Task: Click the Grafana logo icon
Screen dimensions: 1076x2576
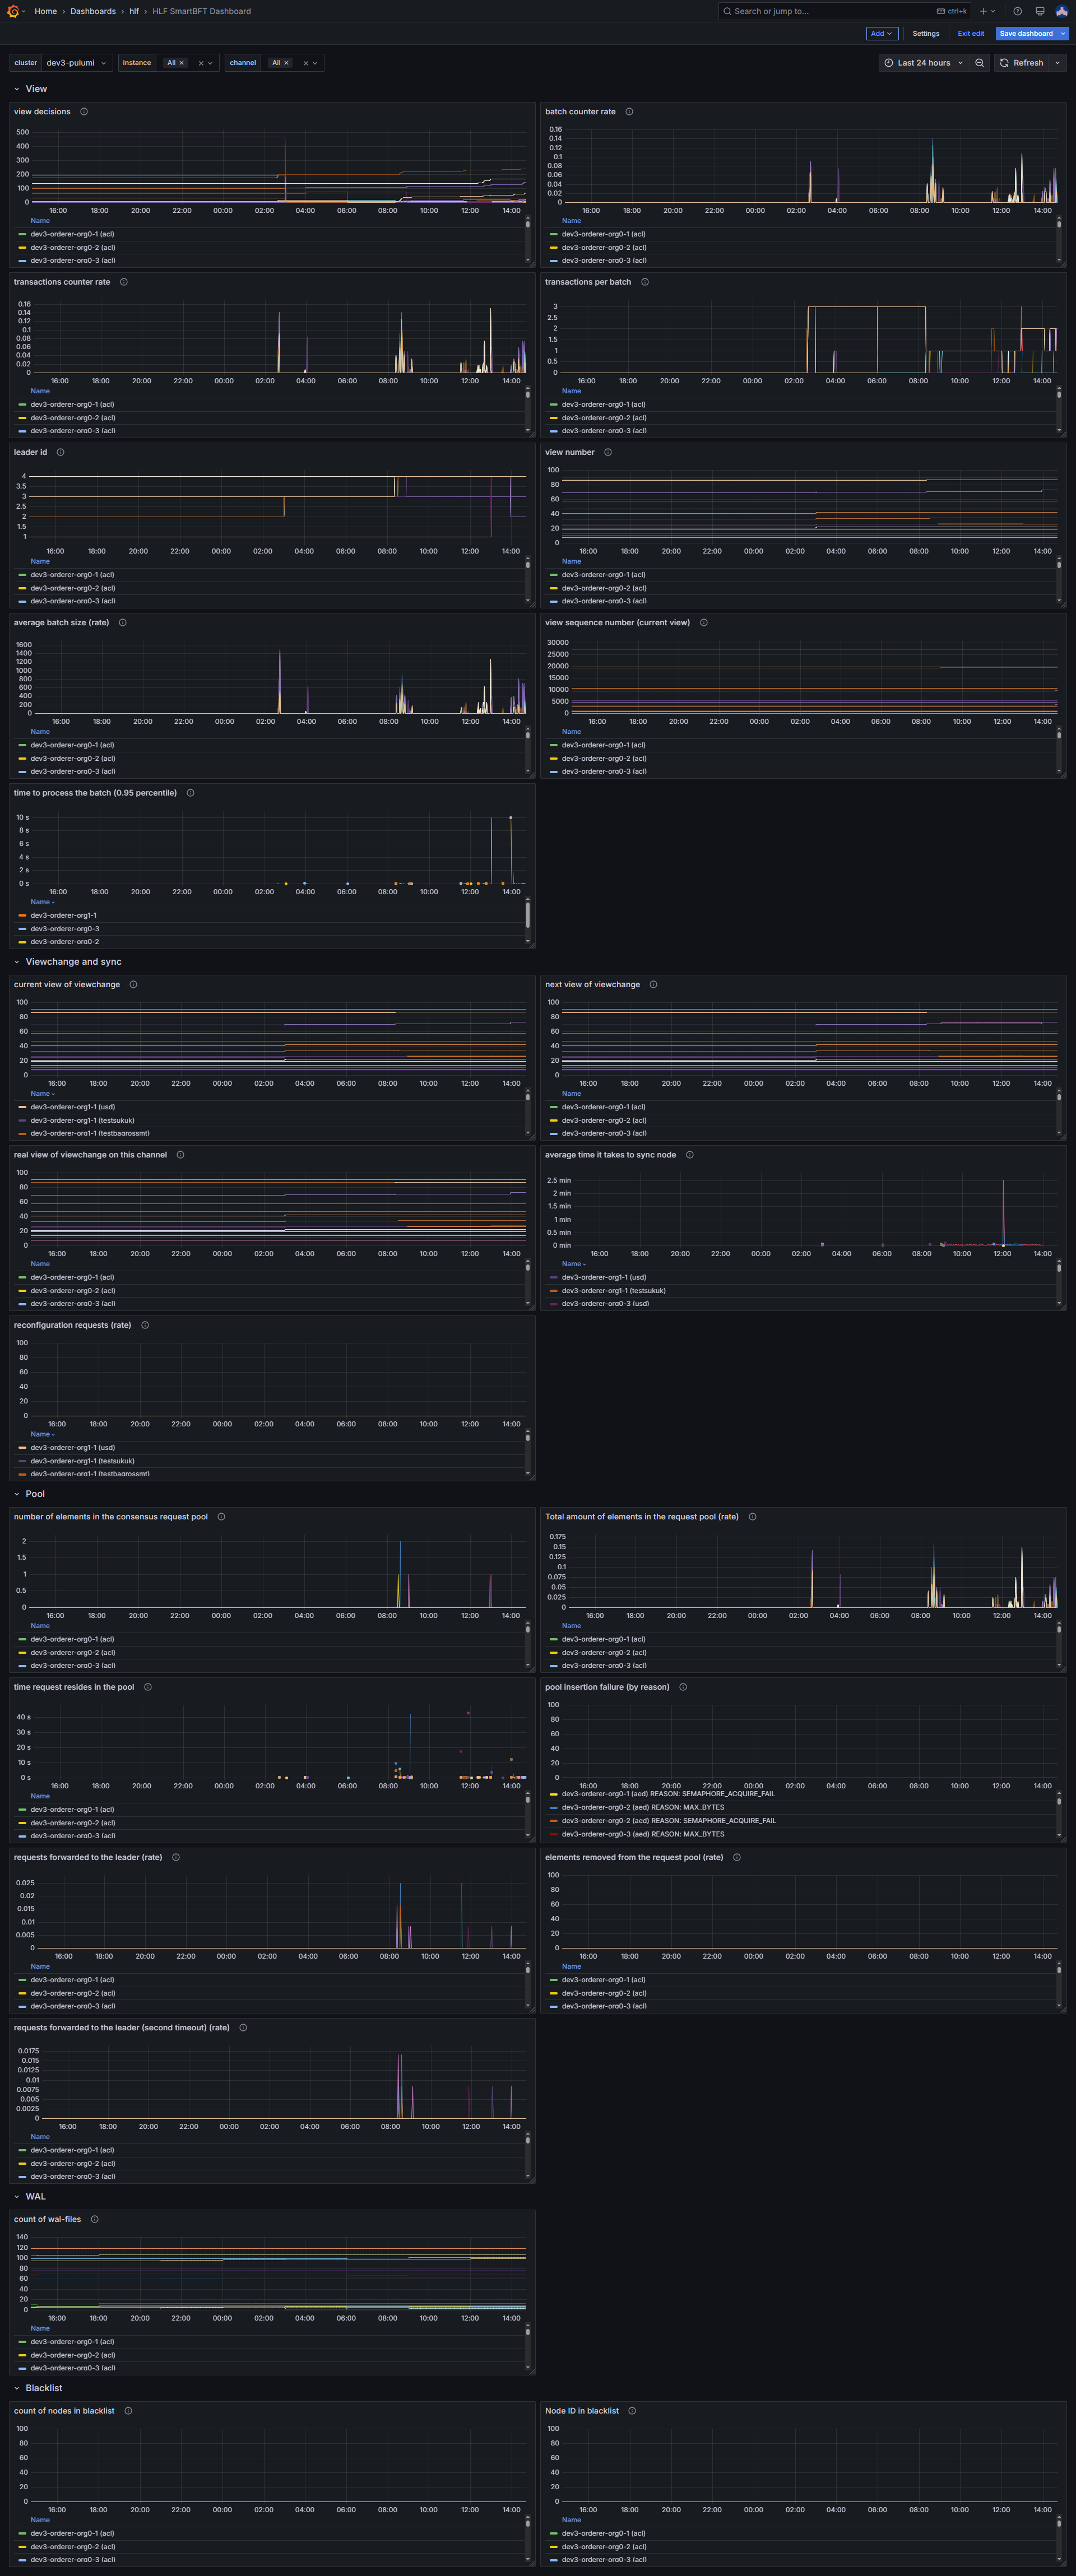Action: (13, 11)
